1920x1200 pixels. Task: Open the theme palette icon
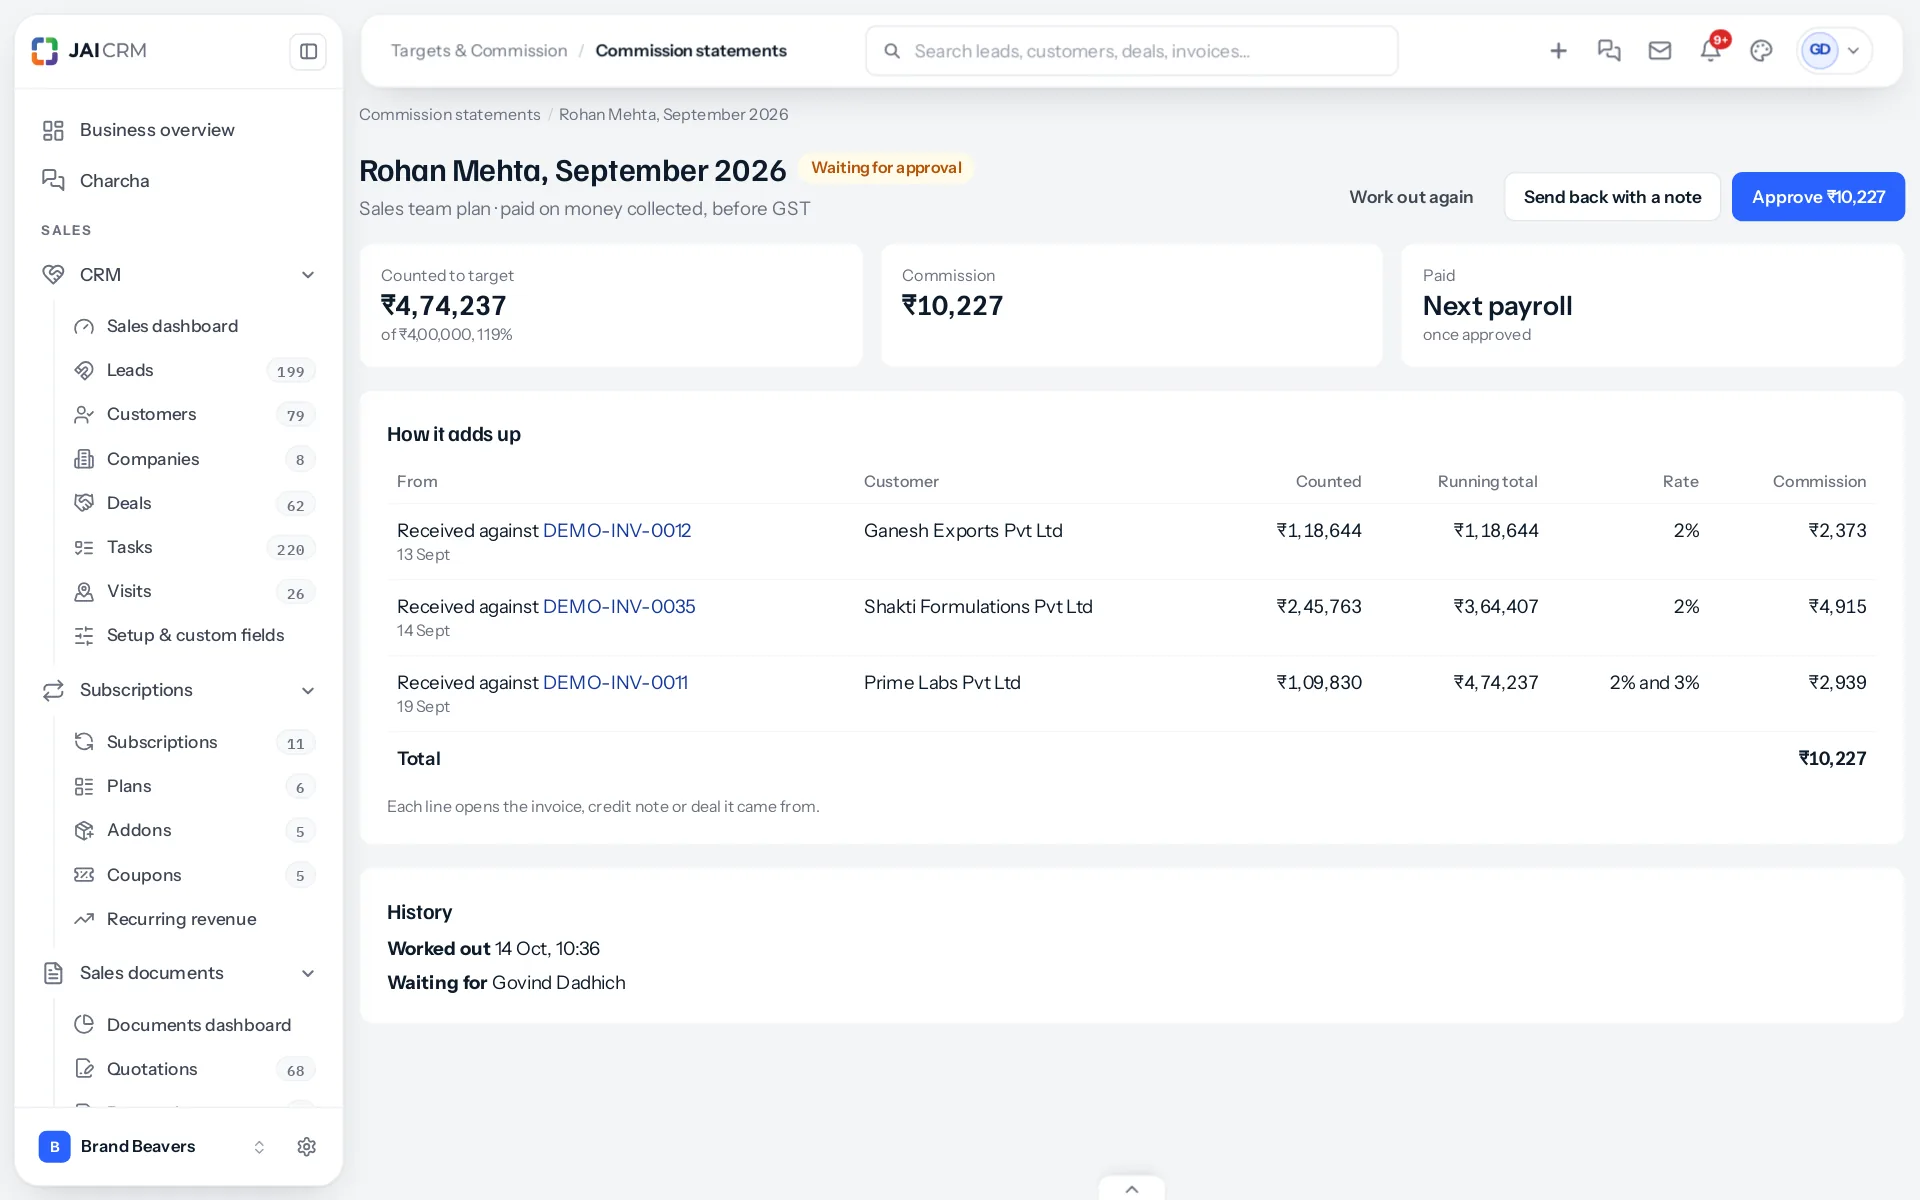click(1761, 51)
